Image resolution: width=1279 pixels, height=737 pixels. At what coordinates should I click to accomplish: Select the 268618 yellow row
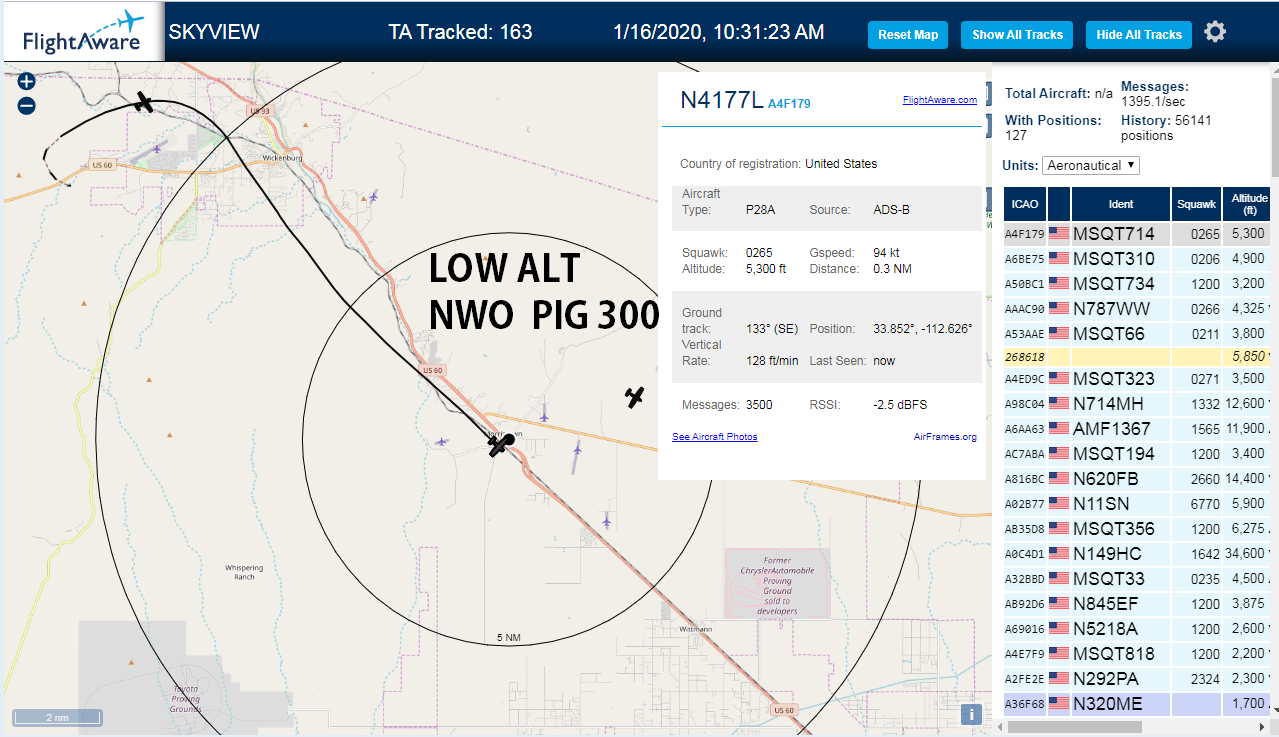1137,356
